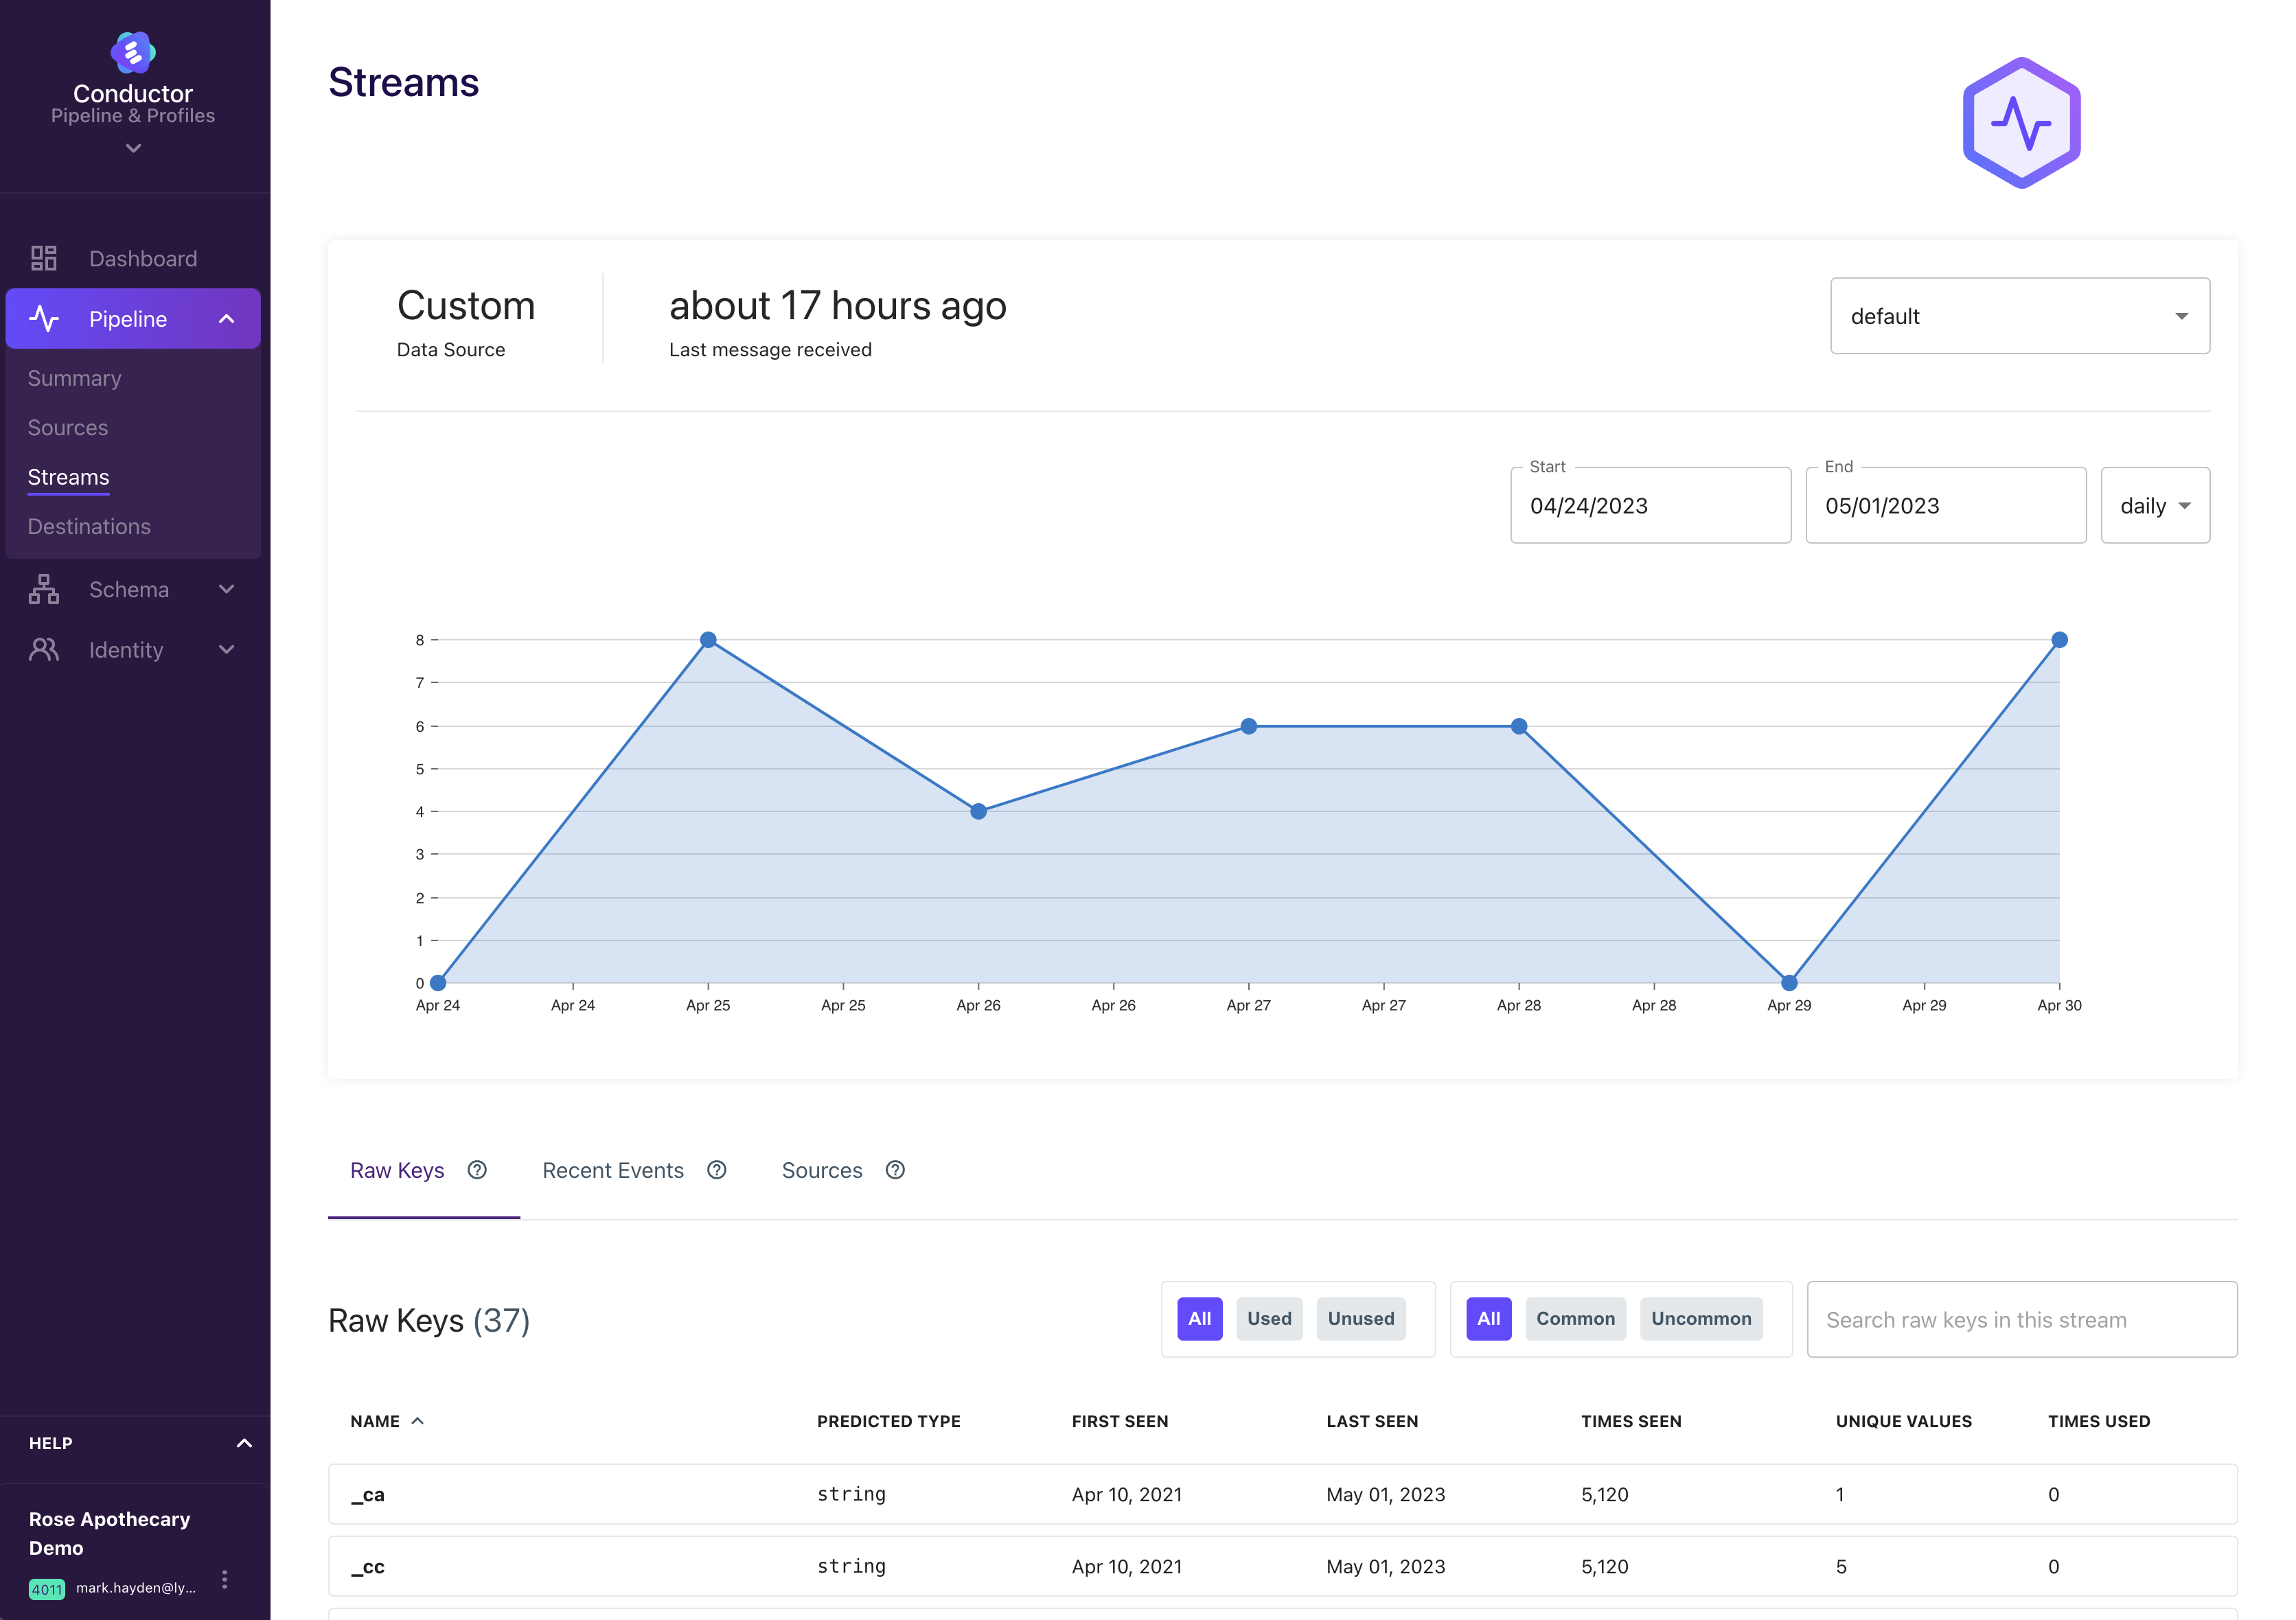Click the Raw Keys help icon
This screenshot has height=1620, width=2296.
(x=477, y=1170)
